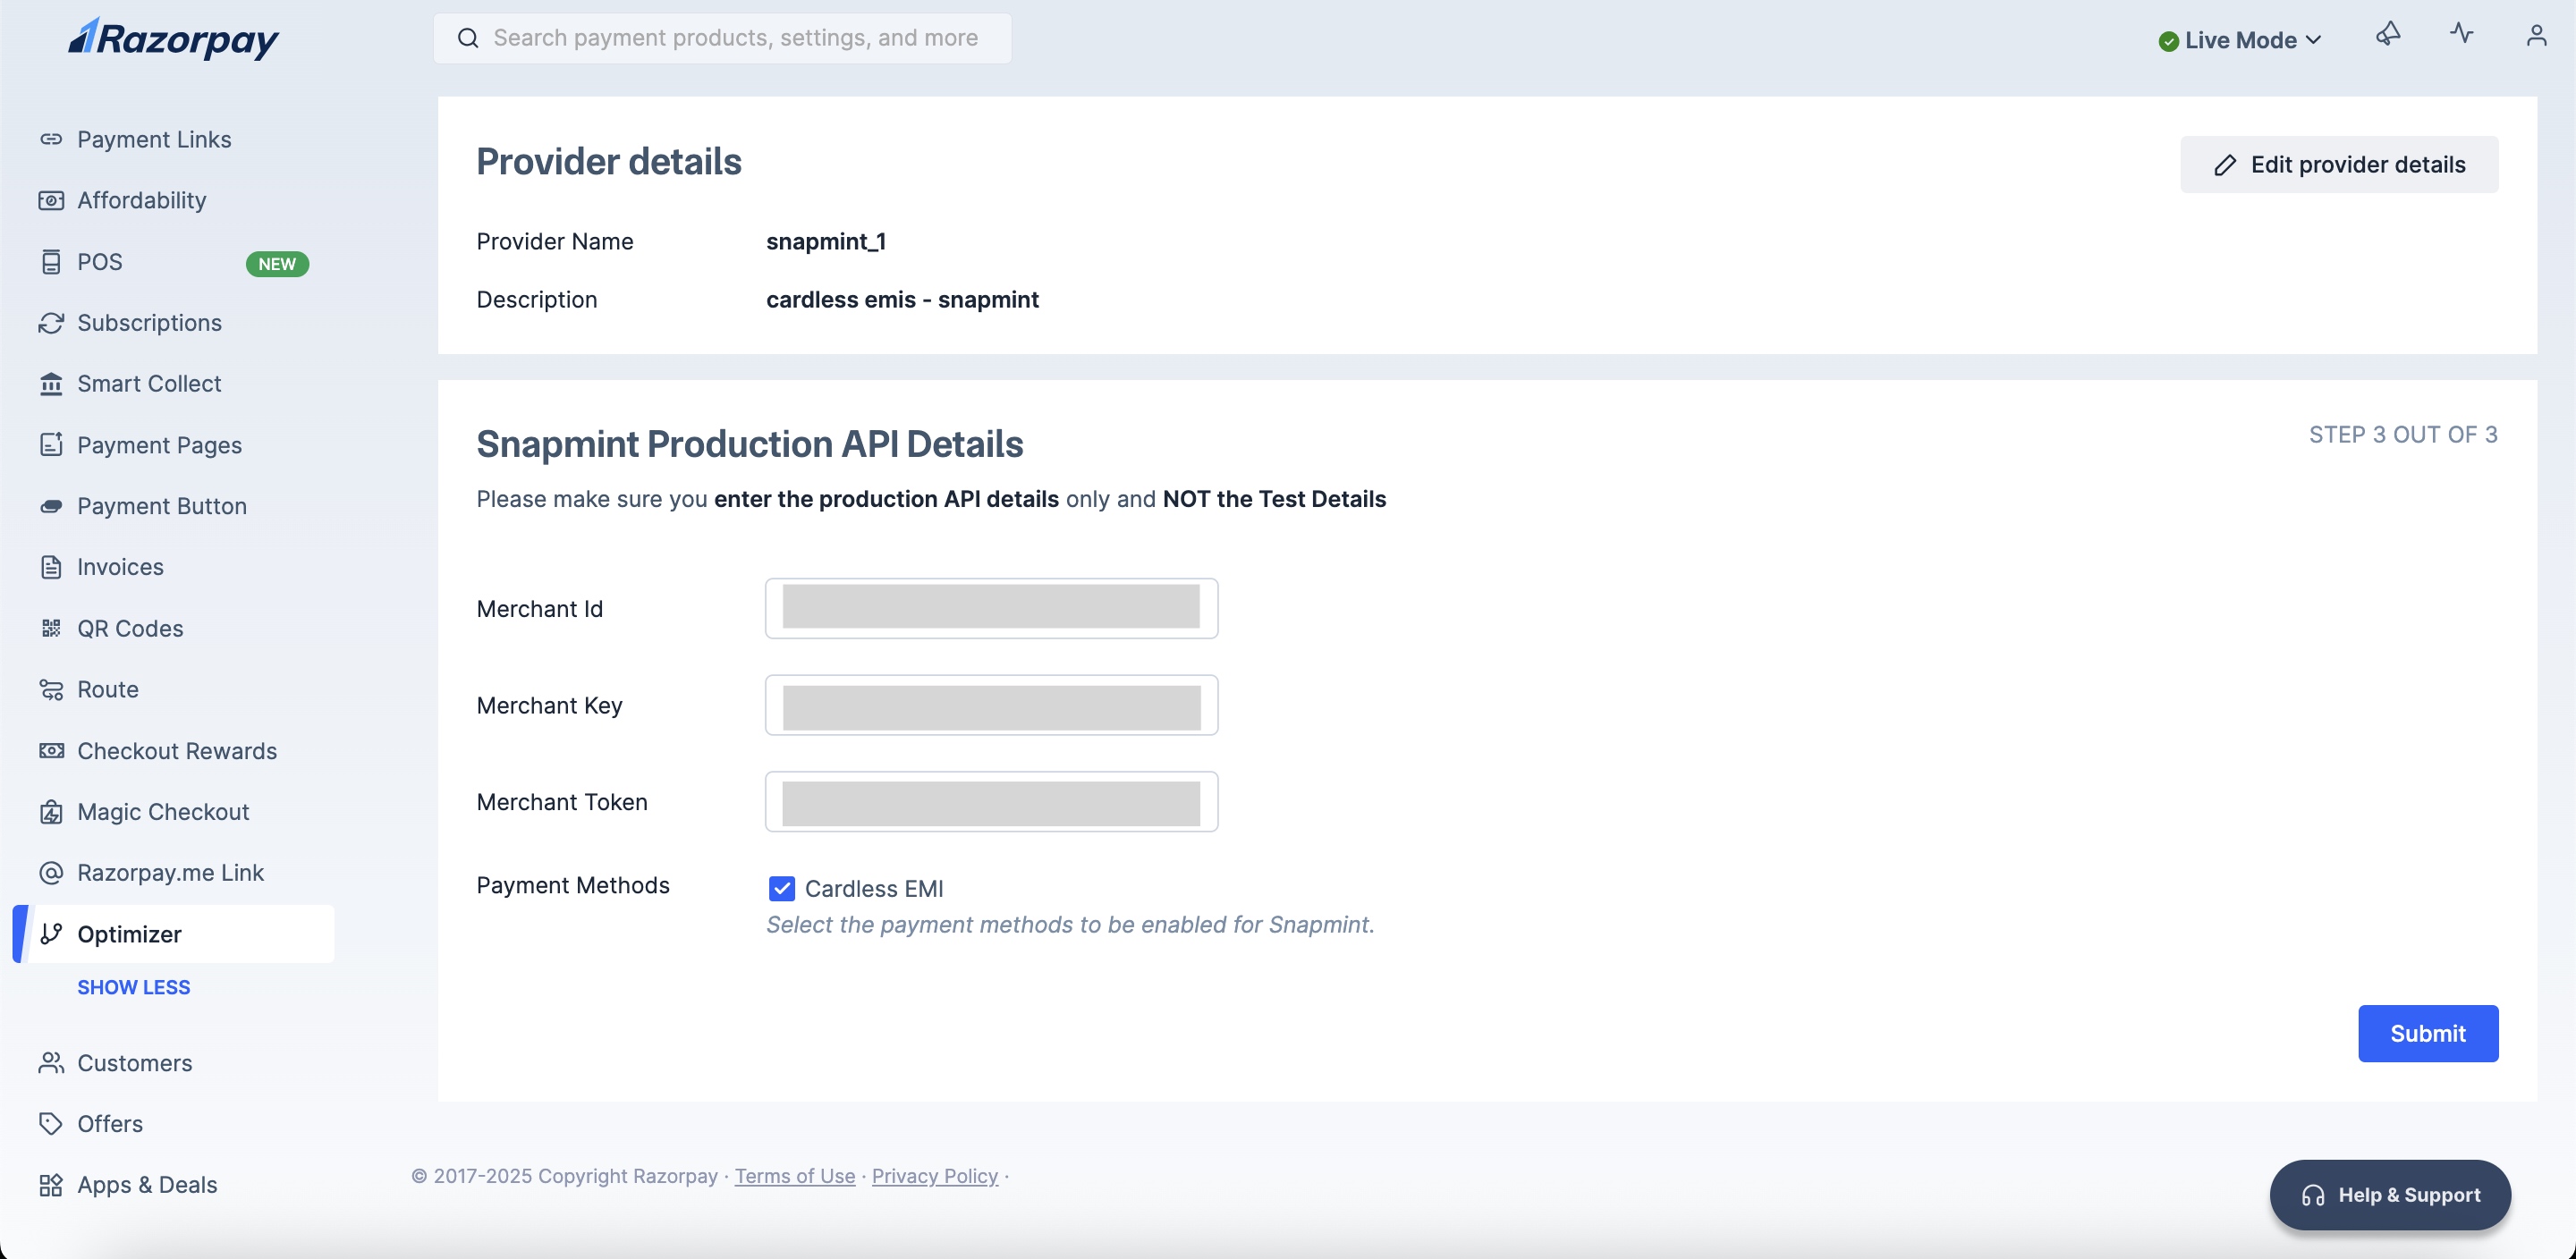
Task: Open Help & Support chat
Action: [x=2390, y=1195]
